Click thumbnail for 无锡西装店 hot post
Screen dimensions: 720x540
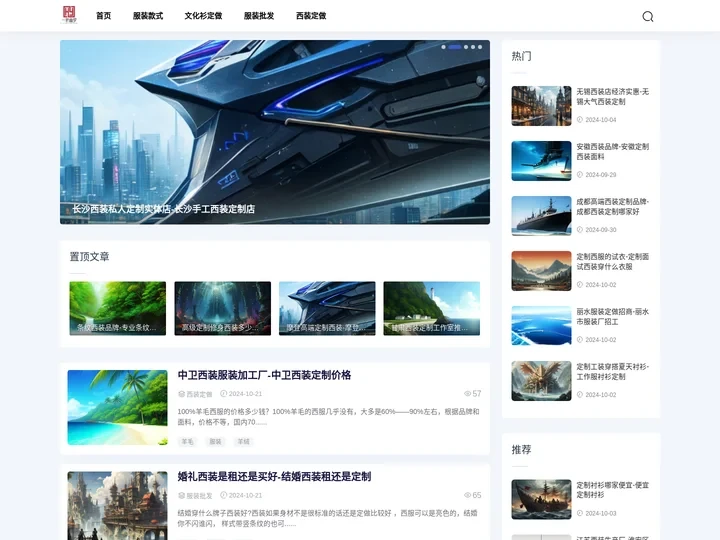pyautogui.click(x=541, y=106)
